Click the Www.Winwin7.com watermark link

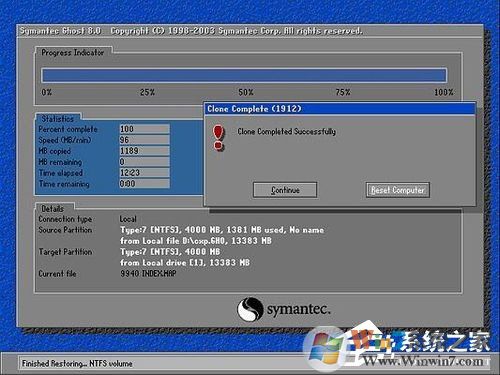[422, 361]
